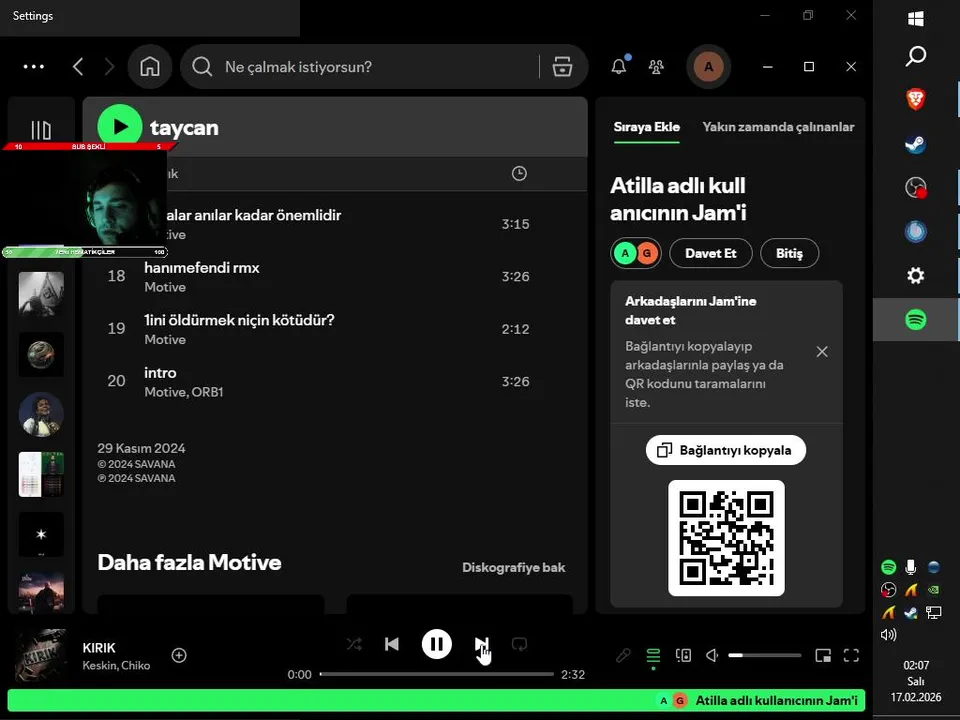The width and height of the screenshot is (960, 720).
Task: Click the Spotify taskbar icon
Action: click(916, 319)
